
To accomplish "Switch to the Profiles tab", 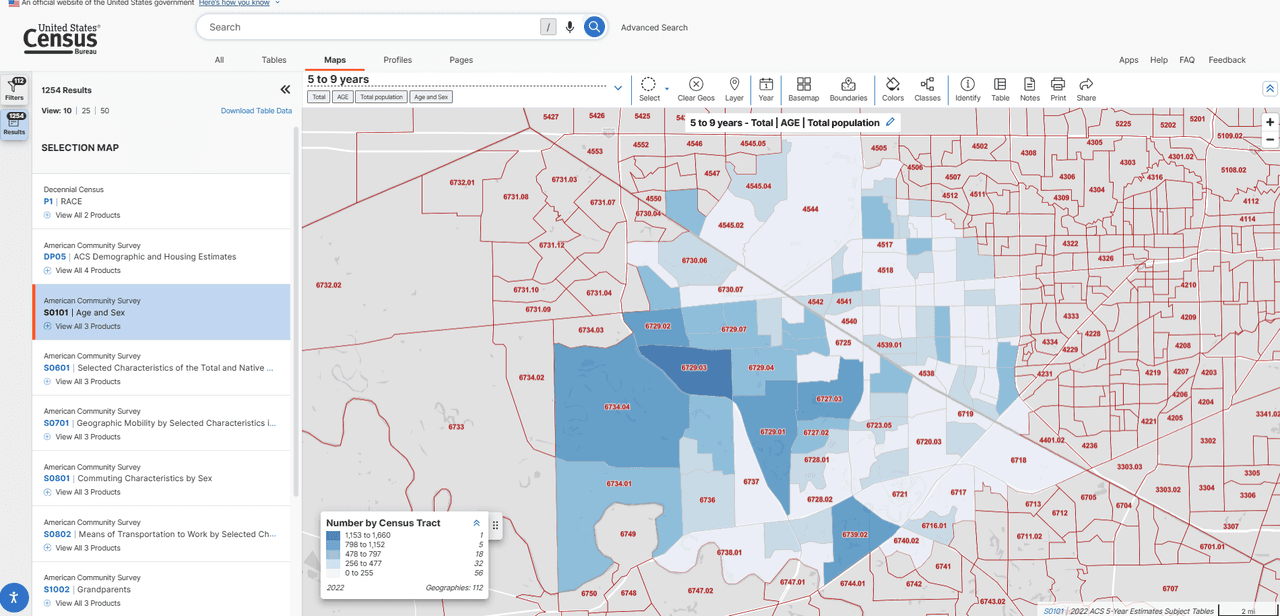I will click(x=397, y=60).
